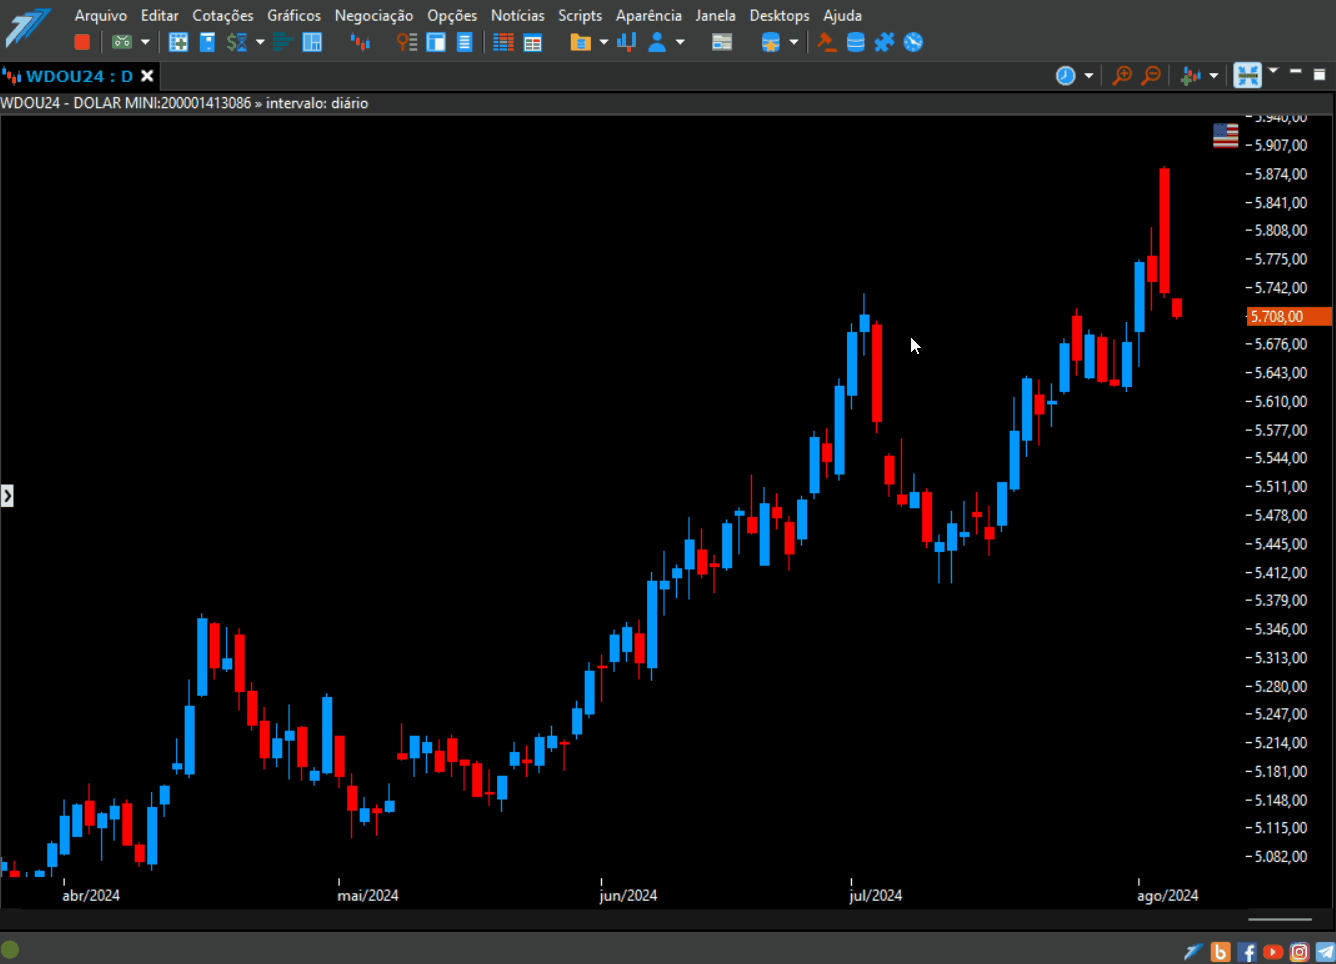Expand the left side panel arrow

(x=7, y=495)
